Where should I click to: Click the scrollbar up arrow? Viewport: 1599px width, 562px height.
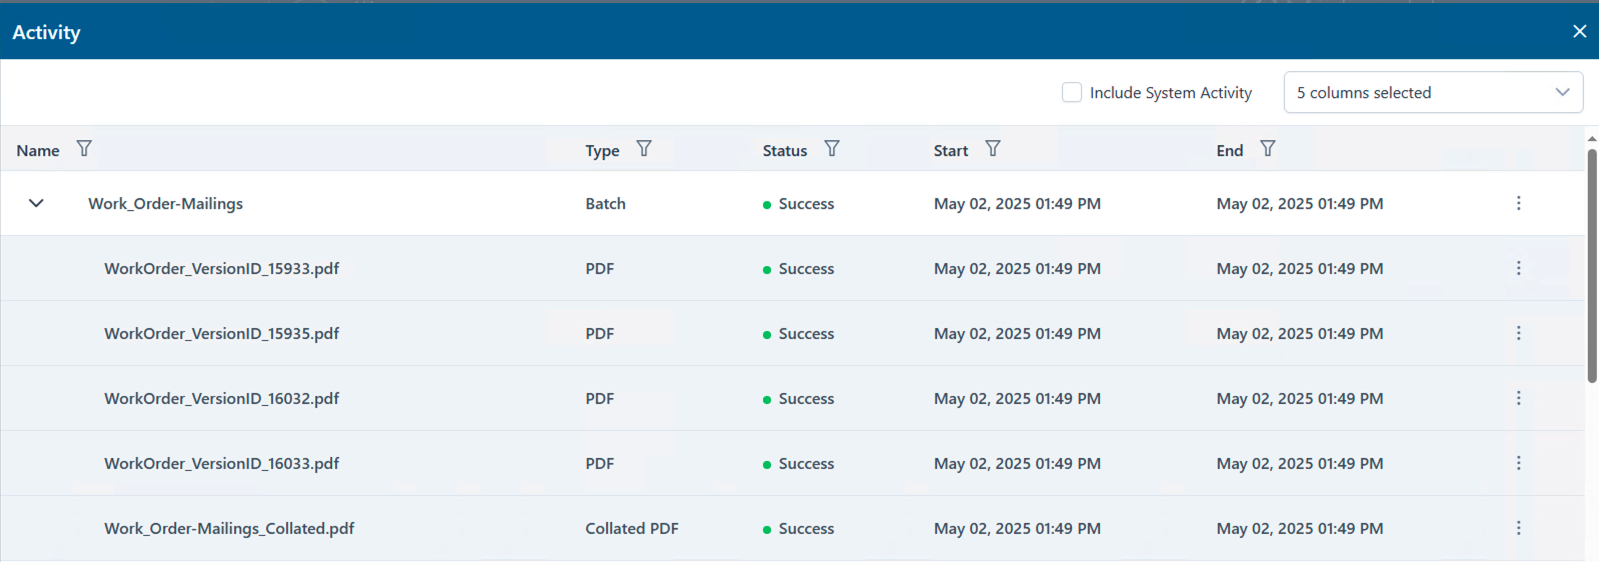point(1591,138)
